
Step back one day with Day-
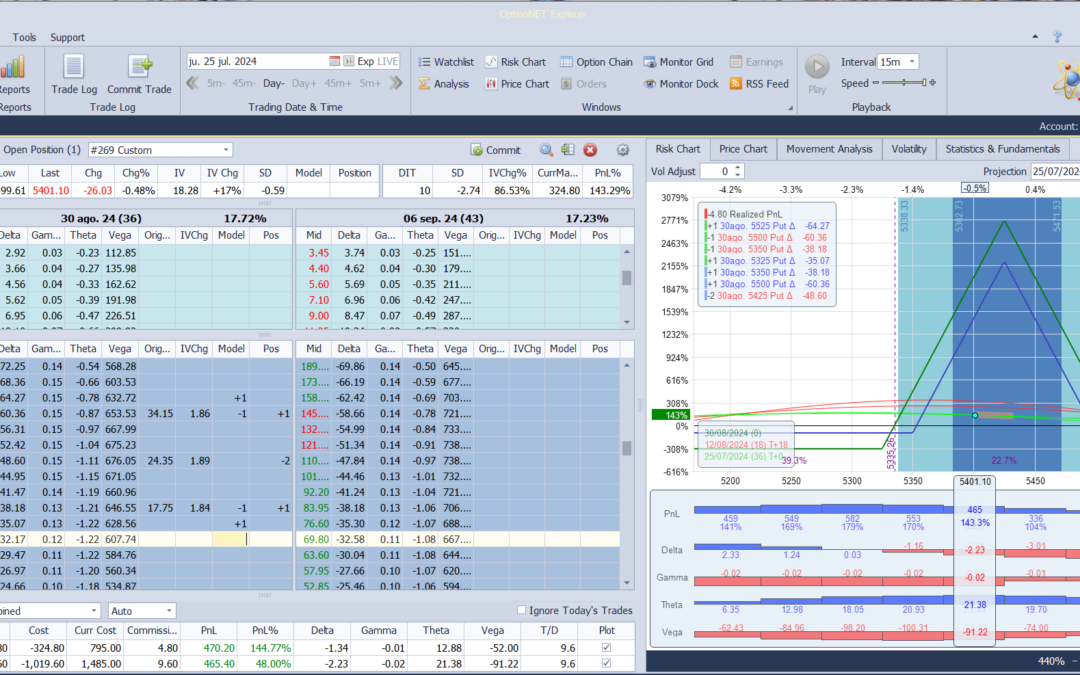click(x=274, y=84)
